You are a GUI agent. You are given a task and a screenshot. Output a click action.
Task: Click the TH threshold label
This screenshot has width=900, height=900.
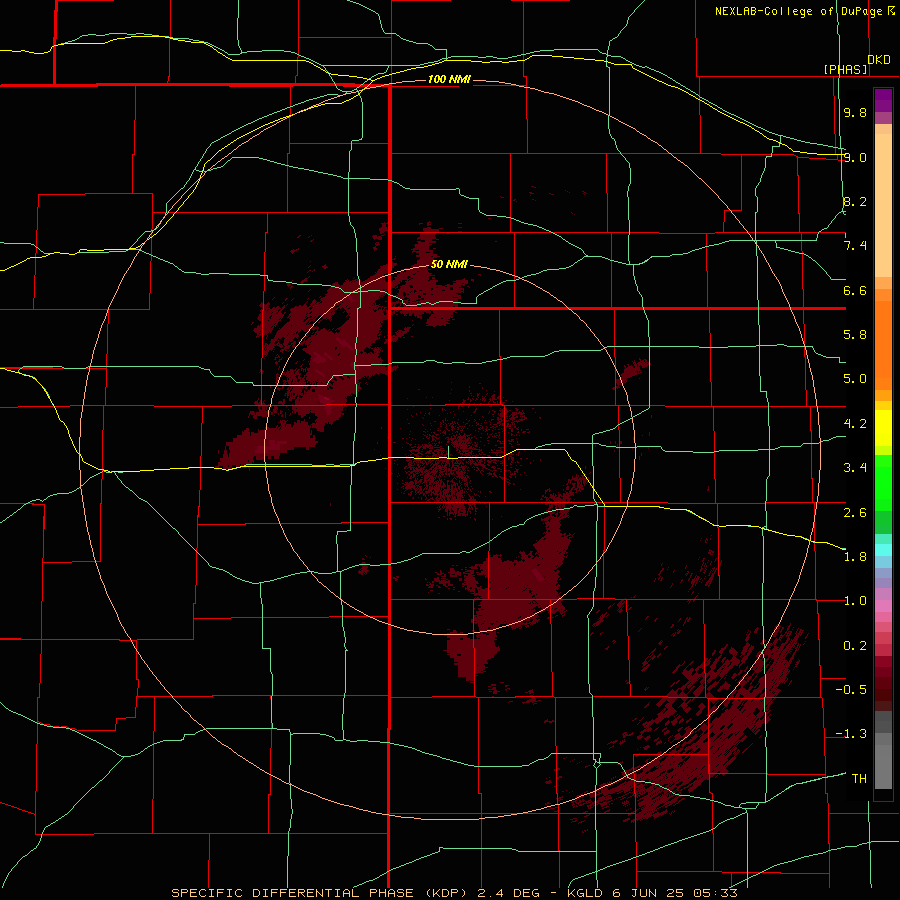tap(859, 779)
